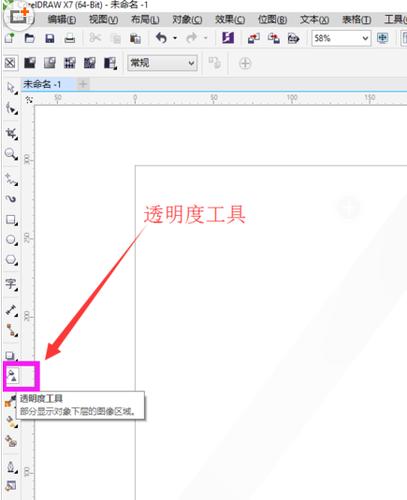Click the Redo arrow icon
This screenshot has width=407, height=500.
[x=192, y=38]
